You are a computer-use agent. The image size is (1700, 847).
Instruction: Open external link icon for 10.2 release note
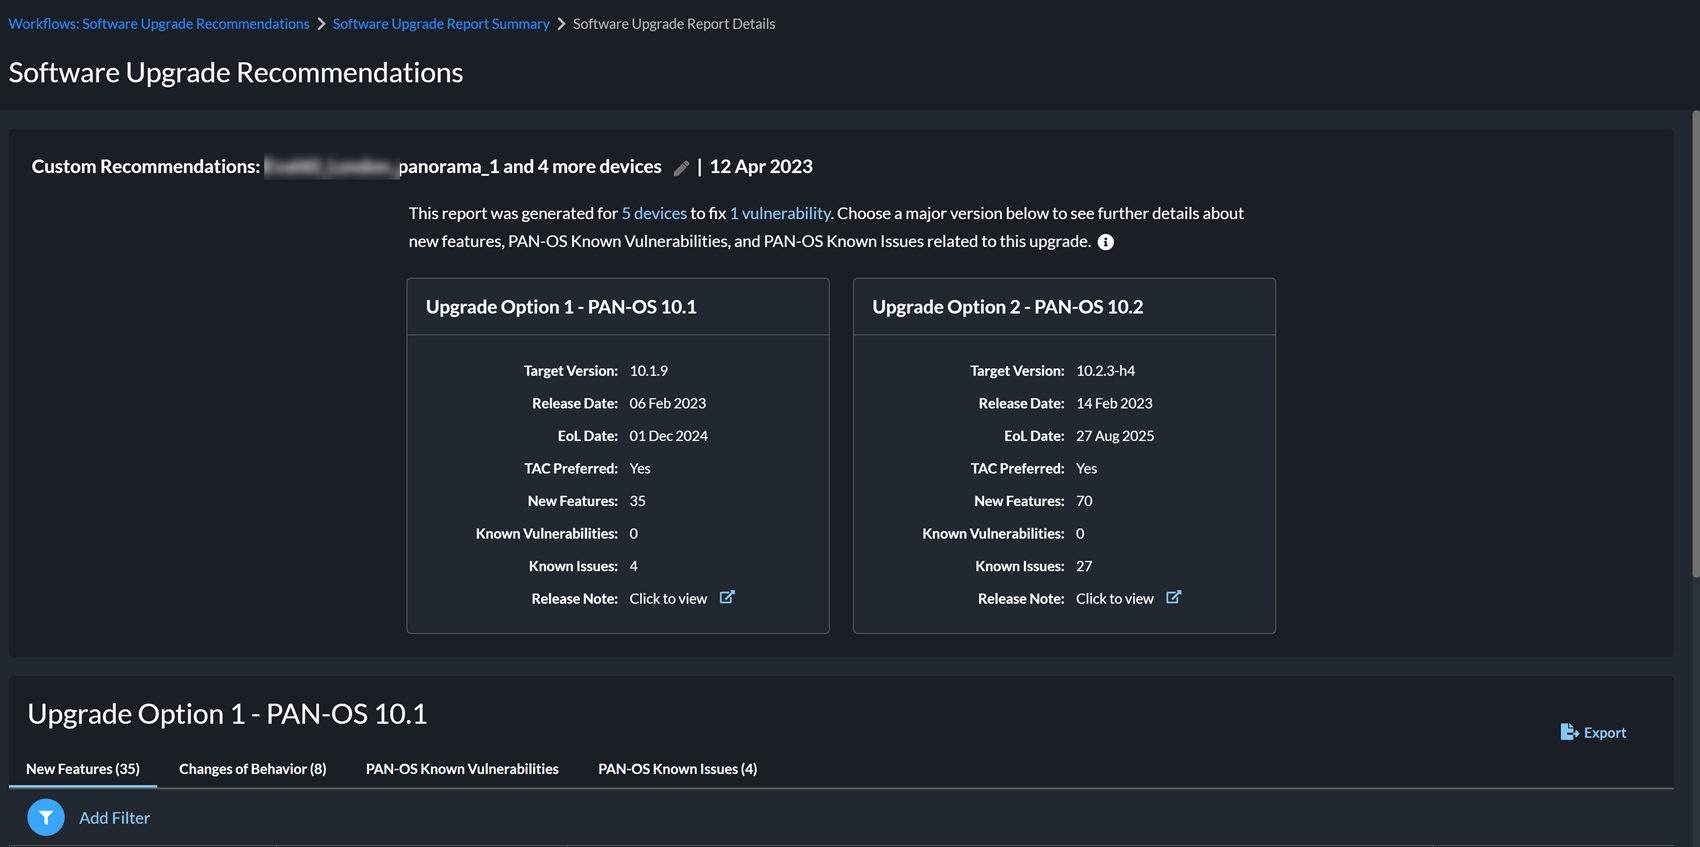tap(1174, 598)
